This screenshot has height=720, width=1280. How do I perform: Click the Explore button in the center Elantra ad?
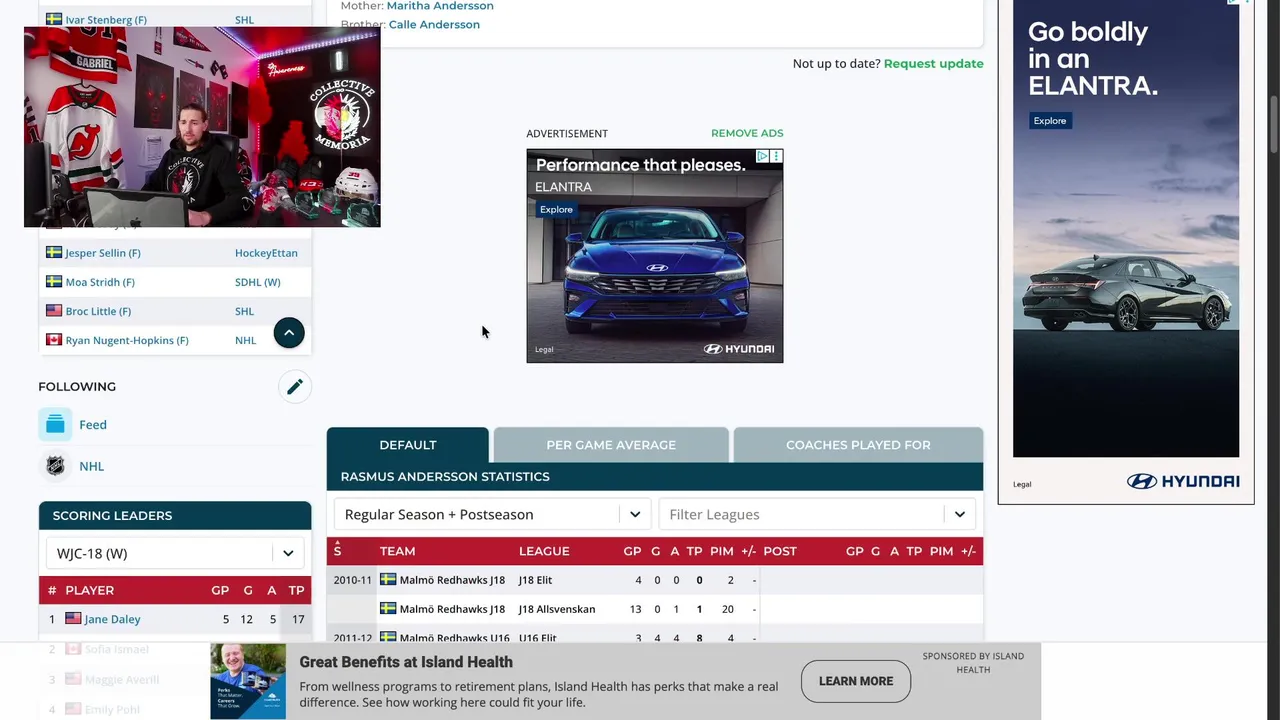pos(556,209)
